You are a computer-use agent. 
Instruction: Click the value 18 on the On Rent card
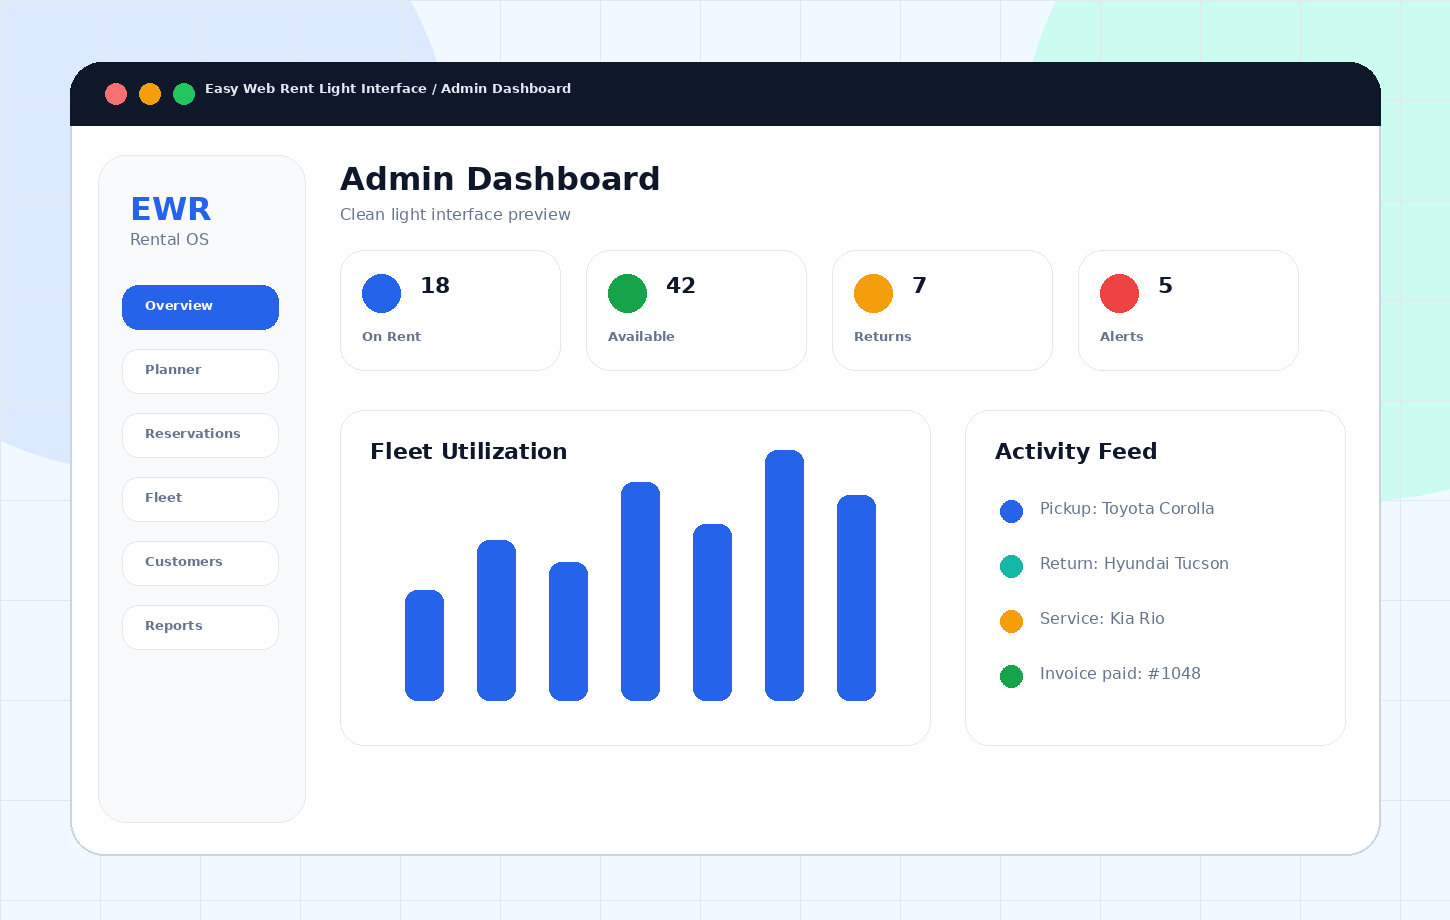tap(435, 286)
